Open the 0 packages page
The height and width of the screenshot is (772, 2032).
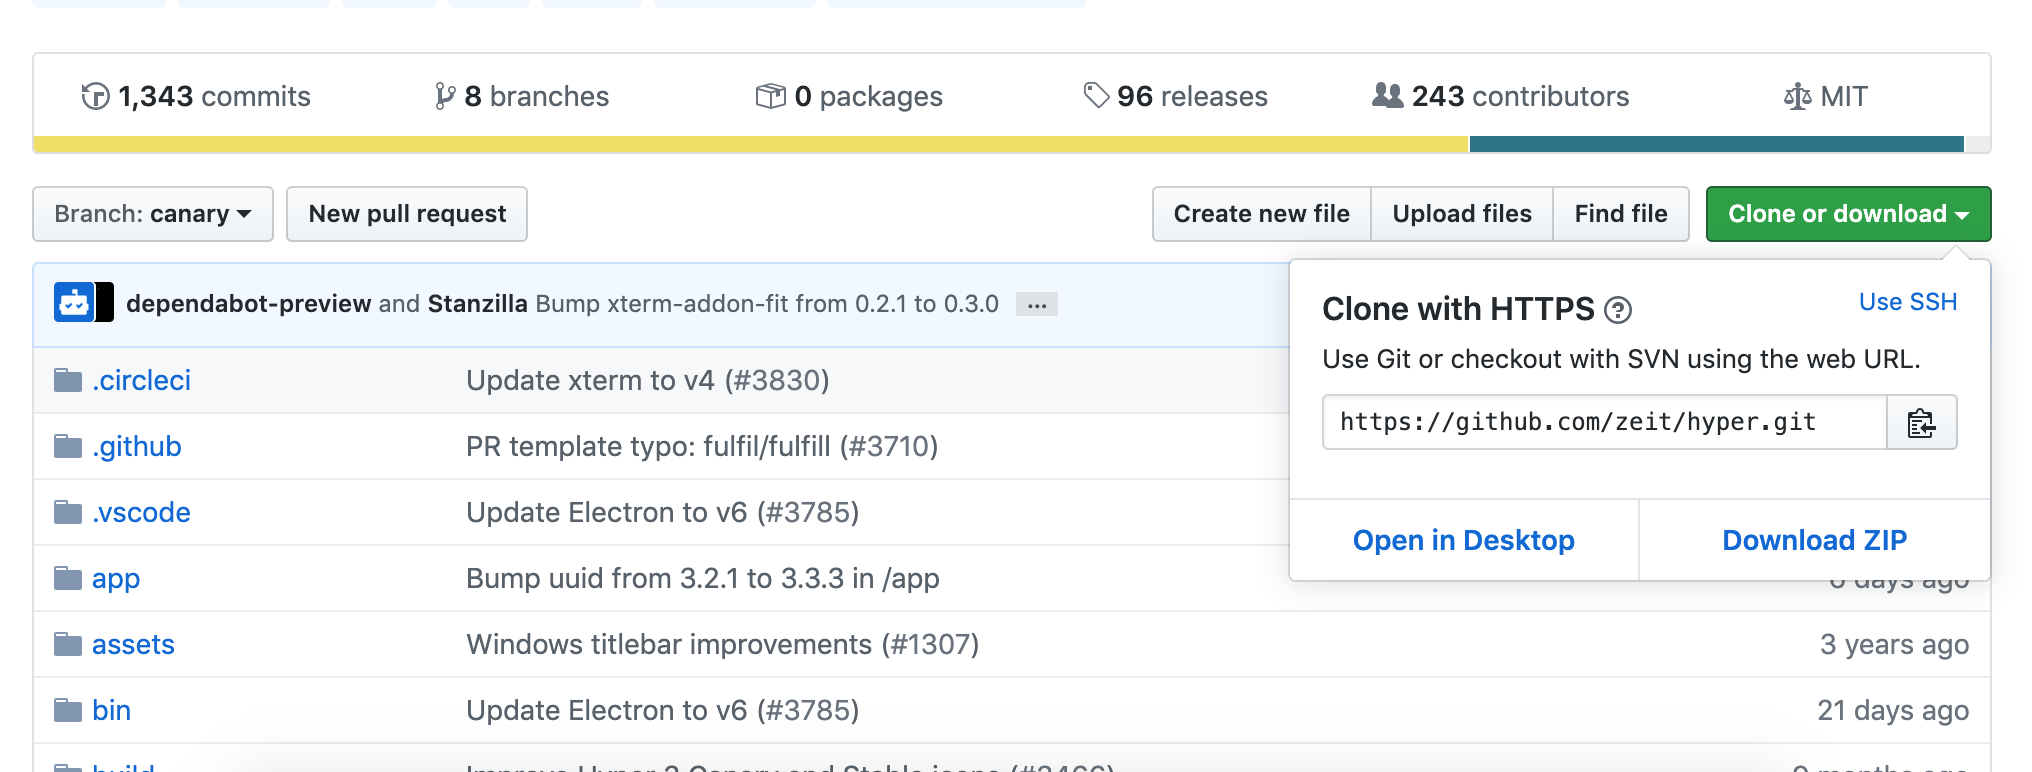(849, 96)
